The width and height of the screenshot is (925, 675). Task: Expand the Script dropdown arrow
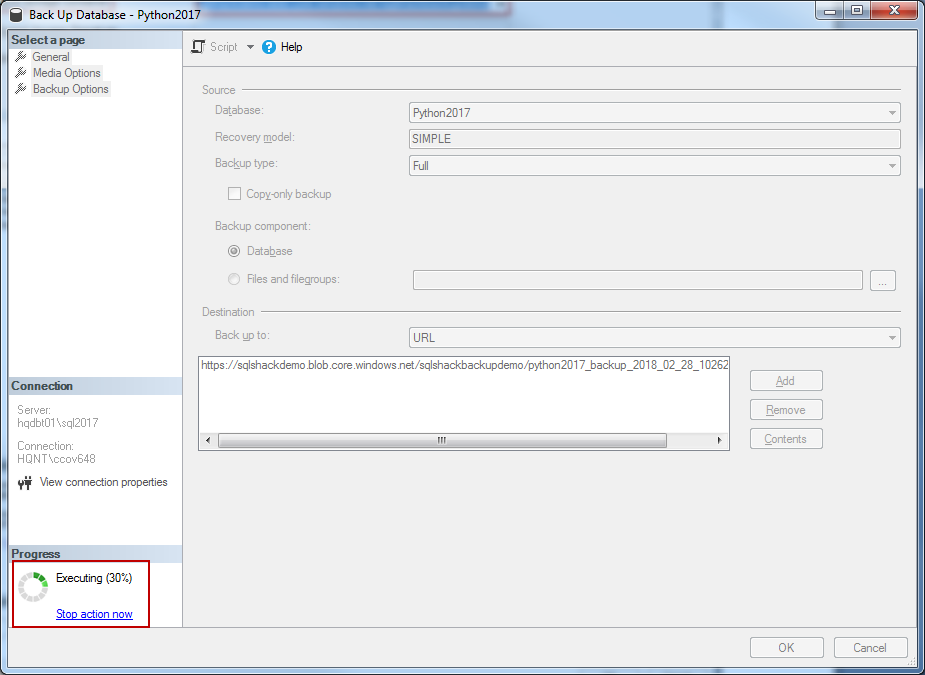250,47
